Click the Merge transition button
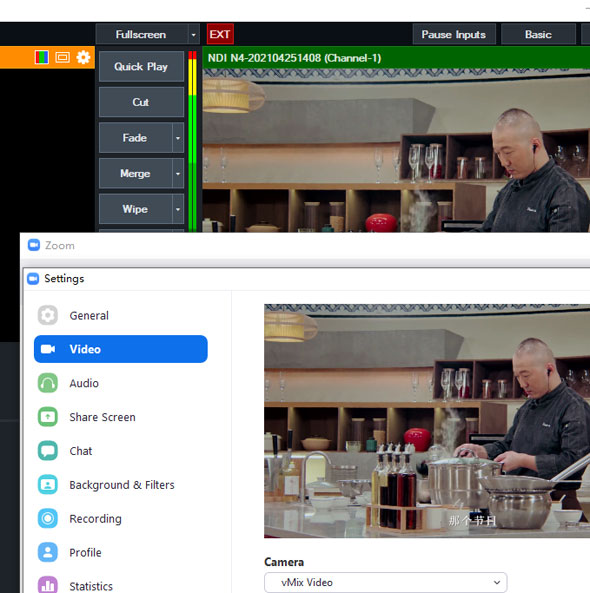Viewport: 590px width, 593px height. [x=135, y=174]
